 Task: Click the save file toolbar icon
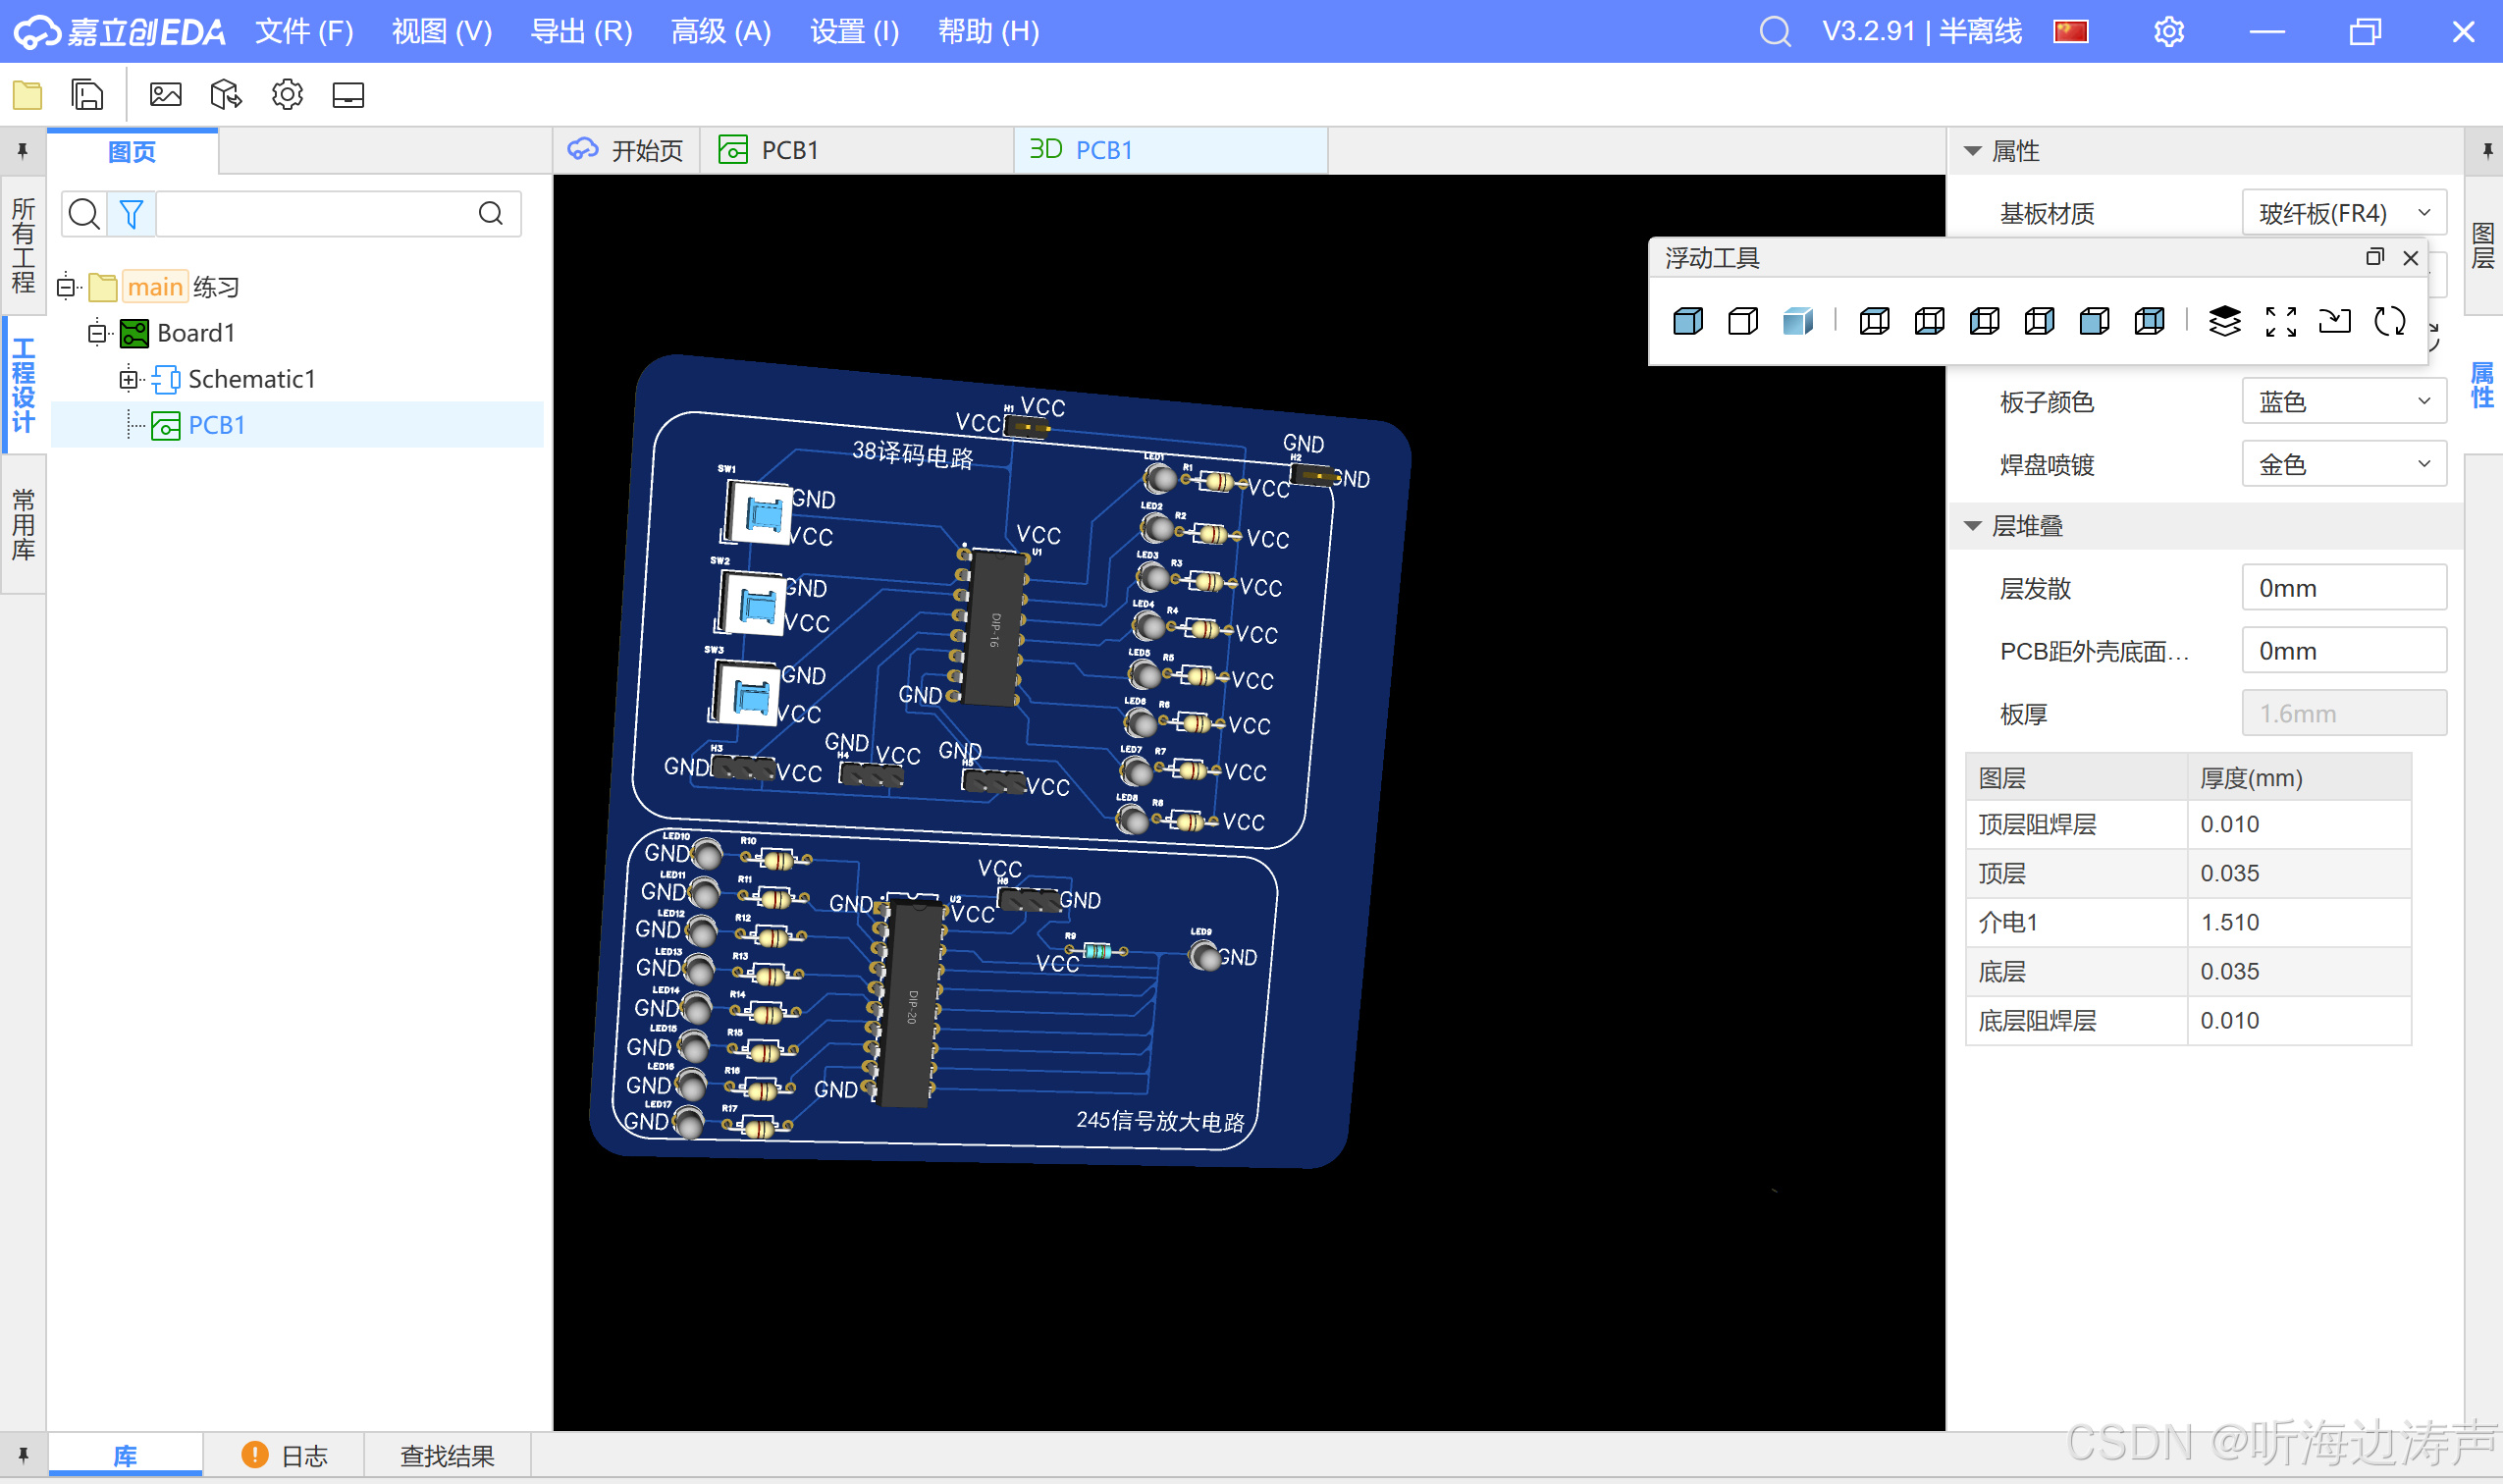pos(87,95)
